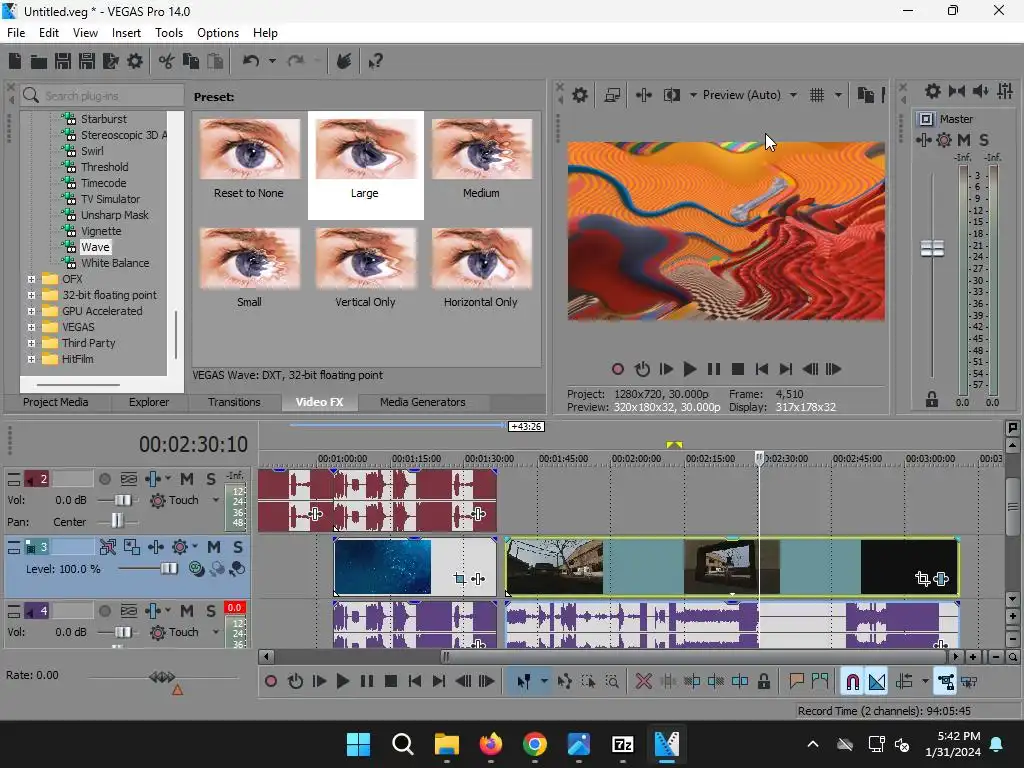Open the Options menu
The height and width of the screenshot is (768, 1024).
click(217, 33)
